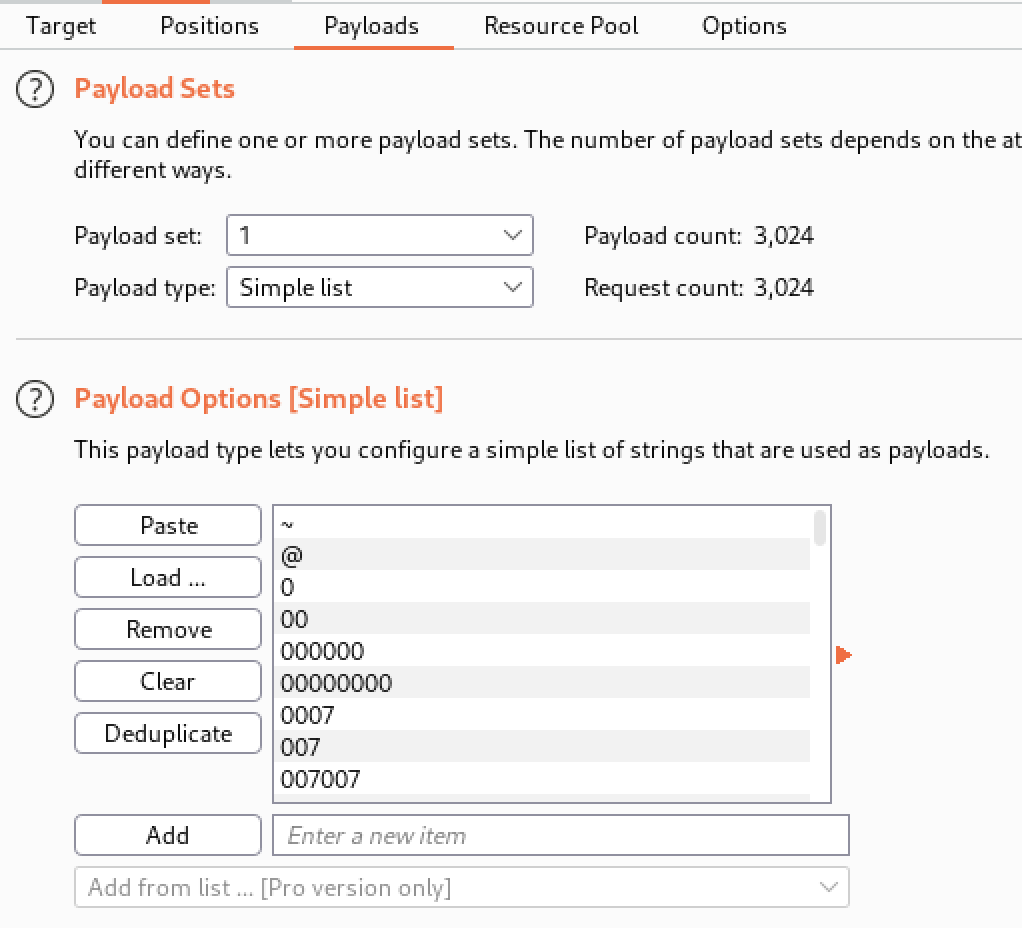The width and height of the screenshot is (1022, 928).
Task: Open the Payload type dropdown
Action: [380, 287]
